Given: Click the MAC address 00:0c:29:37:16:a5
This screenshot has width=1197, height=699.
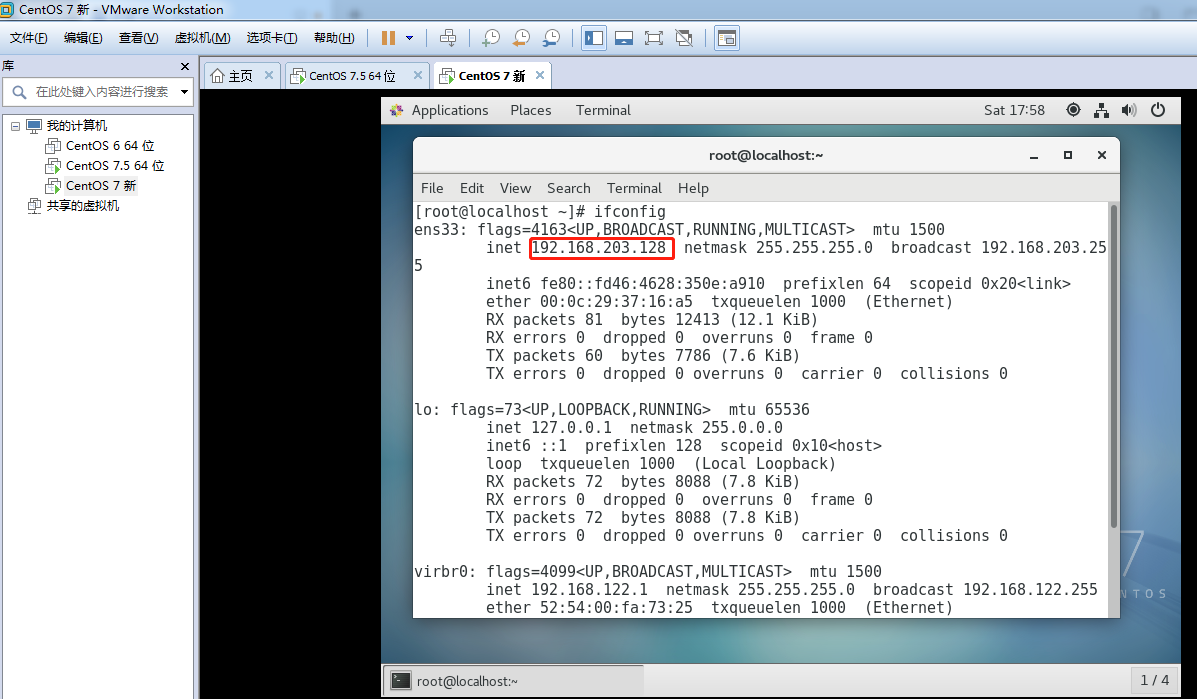Looking at the screenshot, I should tap(616, 301).
